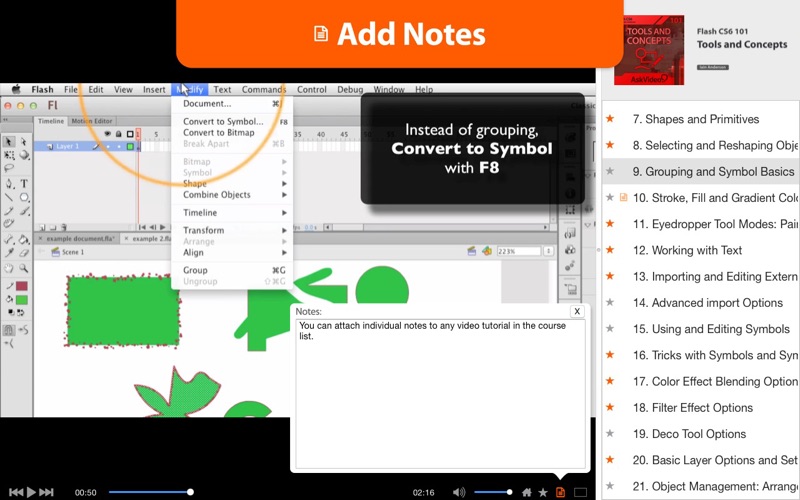This screenshot has width=800, height=500.
Task: Click the Edit Symbols icon beside zoom
Action: coord(487,251)
